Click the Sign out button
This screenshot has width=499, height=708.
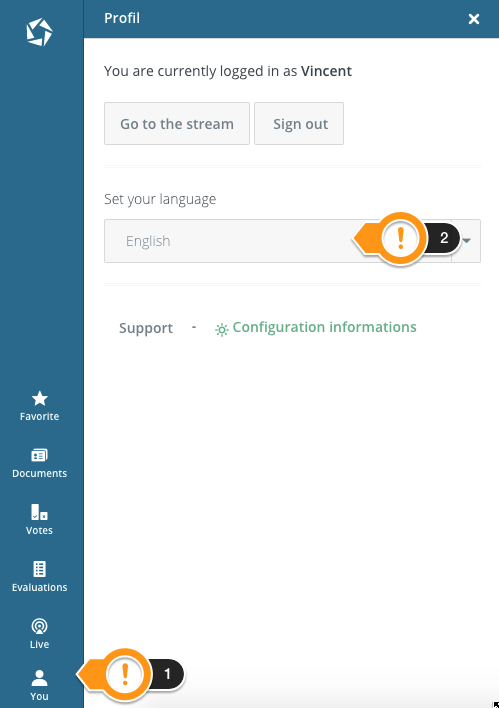pos(299,124)
